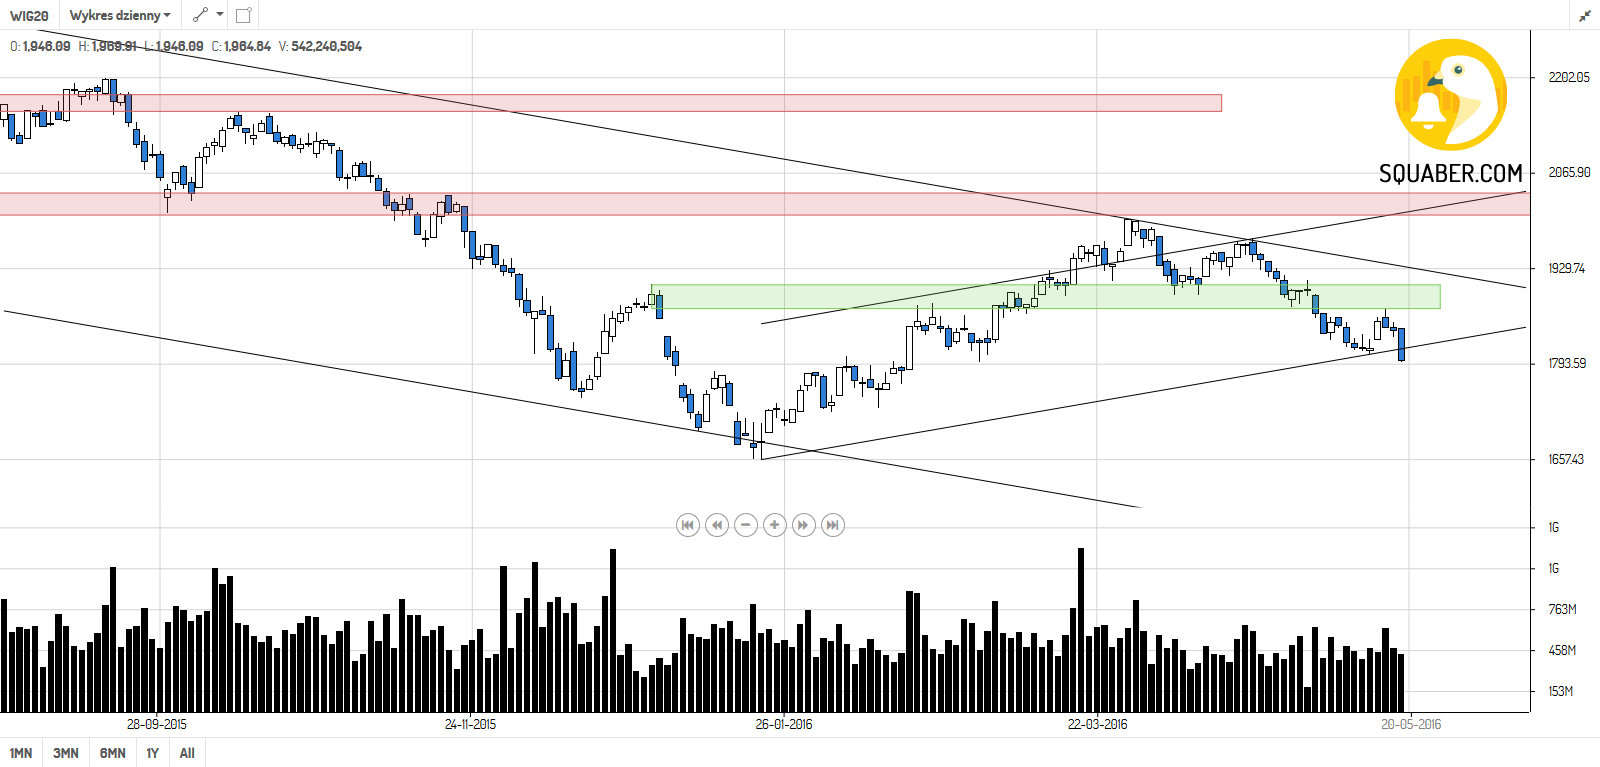Click the 22-03-2016 date axis label
The image size is (1600, 767).
pos(1097,724)
